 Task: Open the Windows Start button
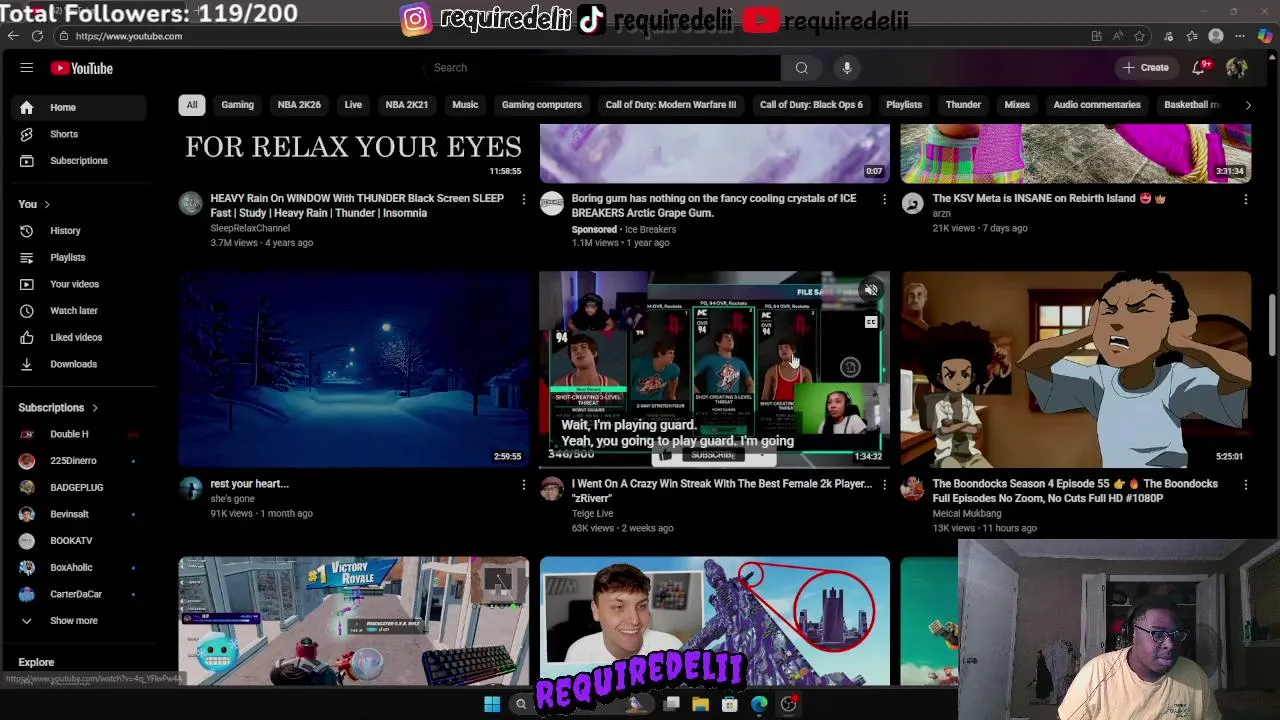(492, 704)
